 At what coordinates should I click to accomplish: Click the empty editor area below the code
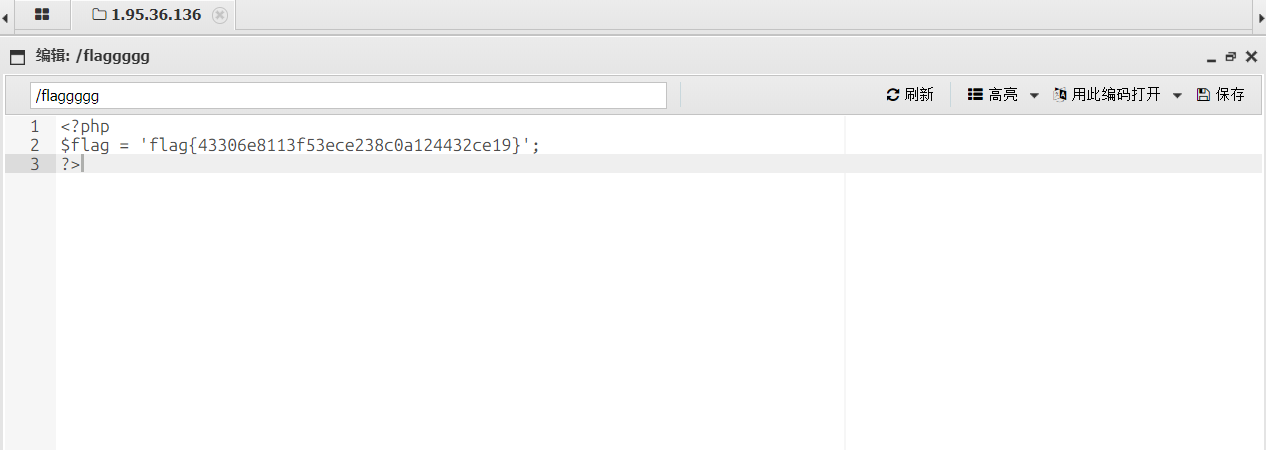[x=450, y=310]
